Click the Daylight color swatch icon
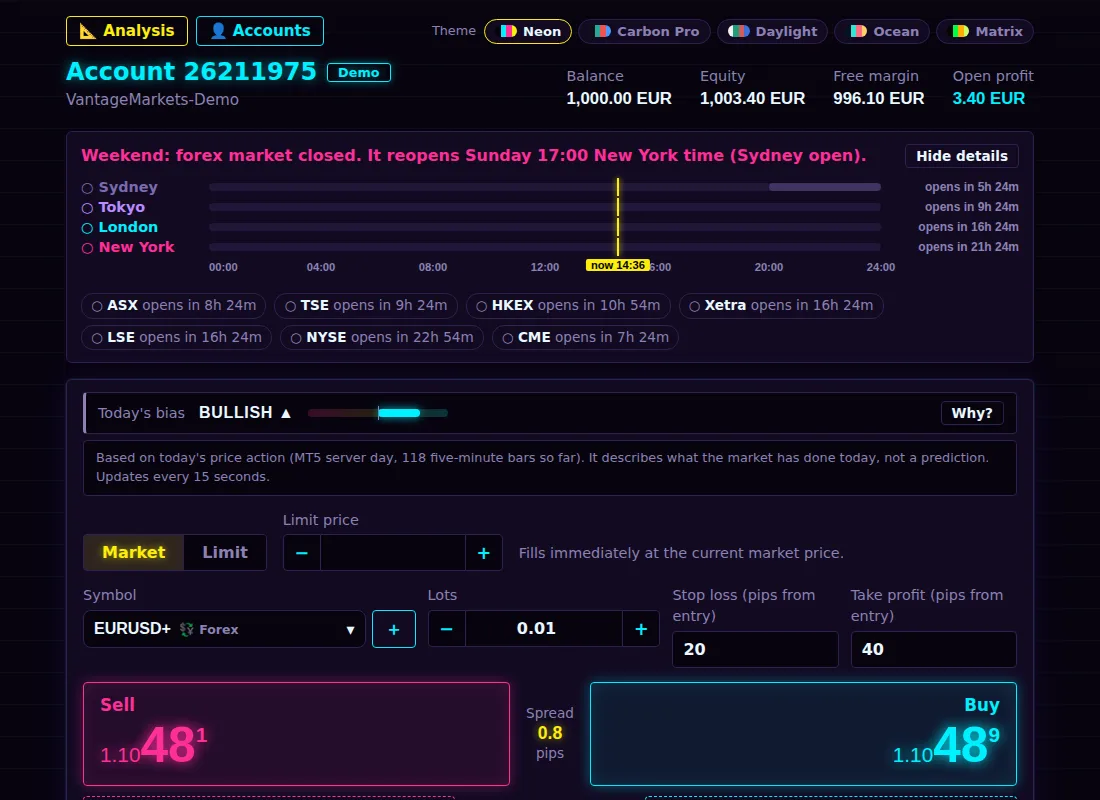Screen dimensions: 1100x800 pyautogui.click(x=739, y=32)
